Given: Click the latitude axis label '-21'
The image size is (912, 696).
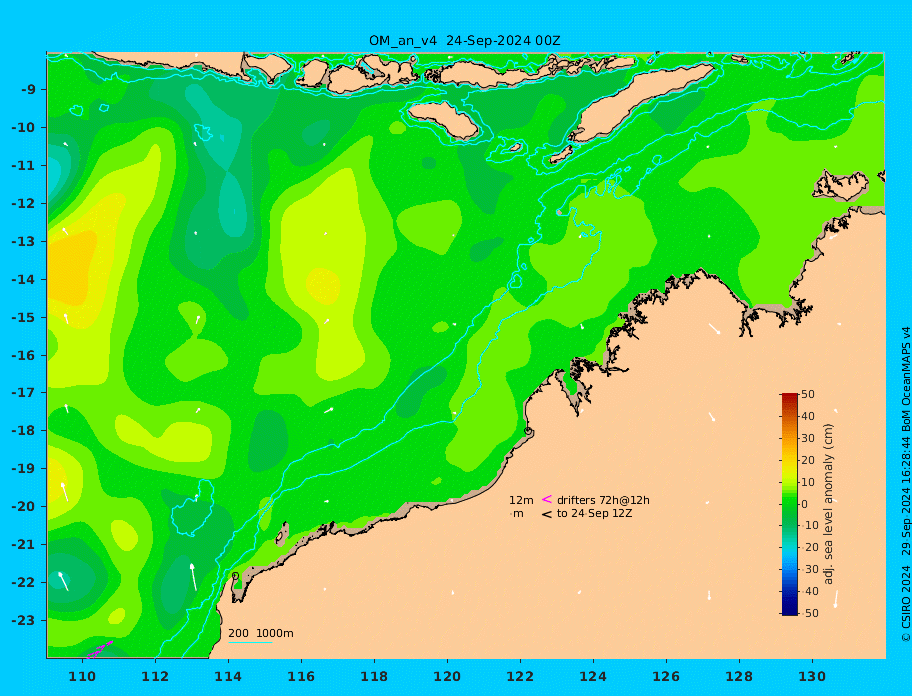Looking at the screenshot, I should tap(23, 545).
